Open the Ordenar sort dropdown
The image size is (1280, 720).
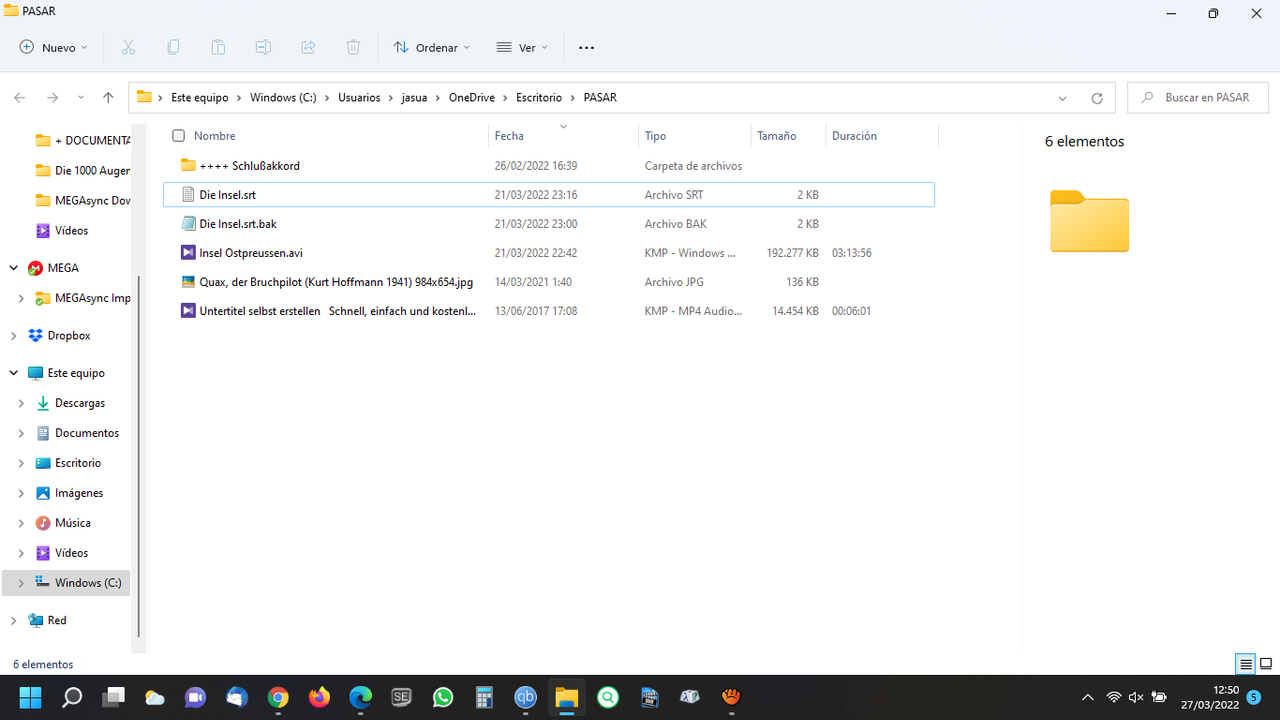pos(432,47)
